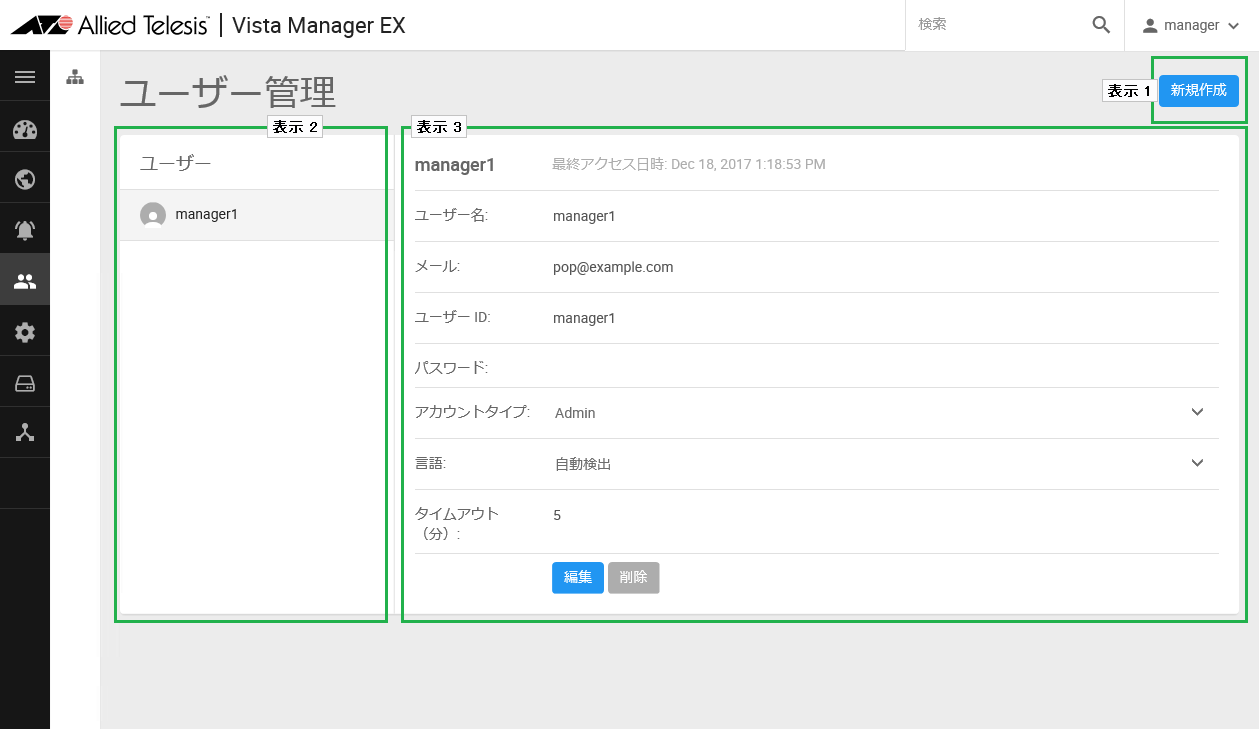The width and height of the screenshot is (1259, 729).
Task: Open the storage drive icon in sidebar
Action: (25, 384)
